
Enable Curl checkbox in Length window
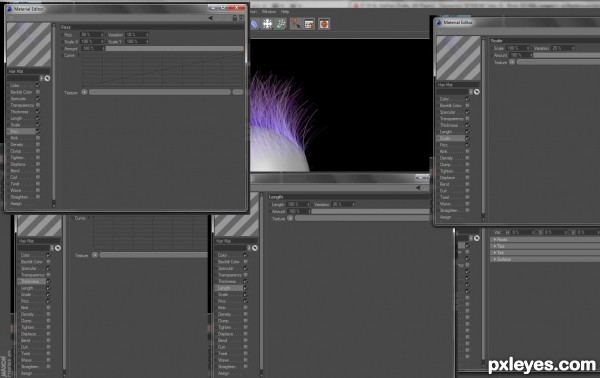coord(245,347)
